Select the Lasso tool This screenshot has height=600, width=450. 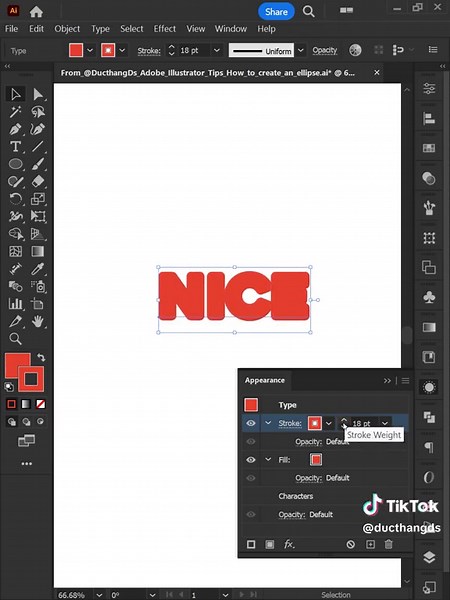click(x=38, y=112)
